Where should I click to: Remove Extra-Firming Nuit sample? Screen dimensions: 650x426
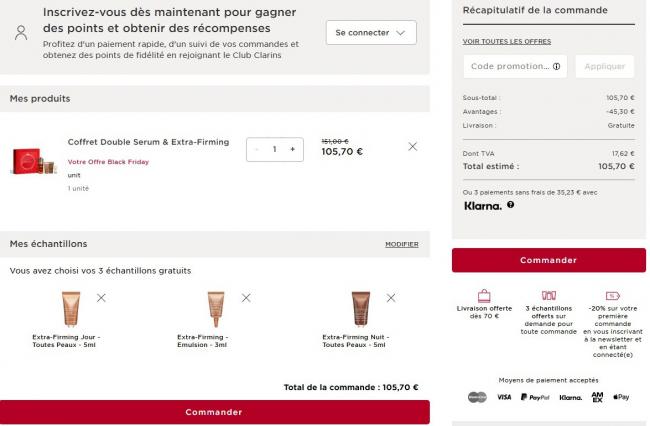[x=391, y=298]
